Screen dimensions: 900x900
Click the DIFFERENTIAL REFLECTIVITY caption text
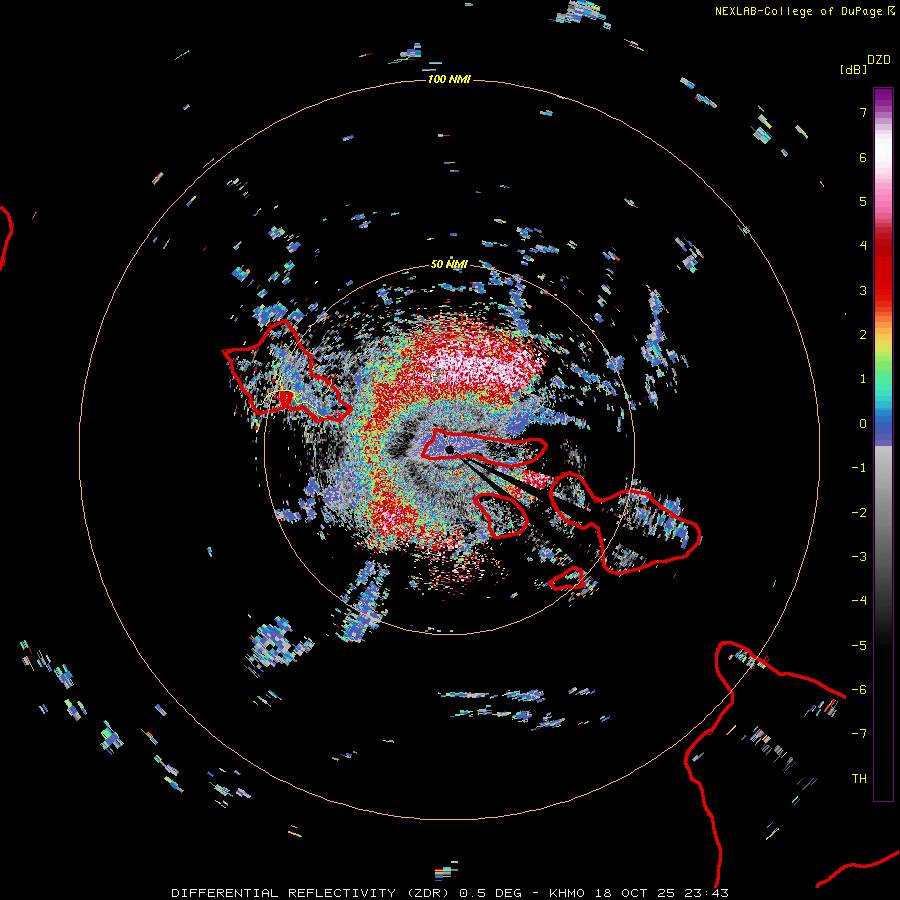point(284,893)
